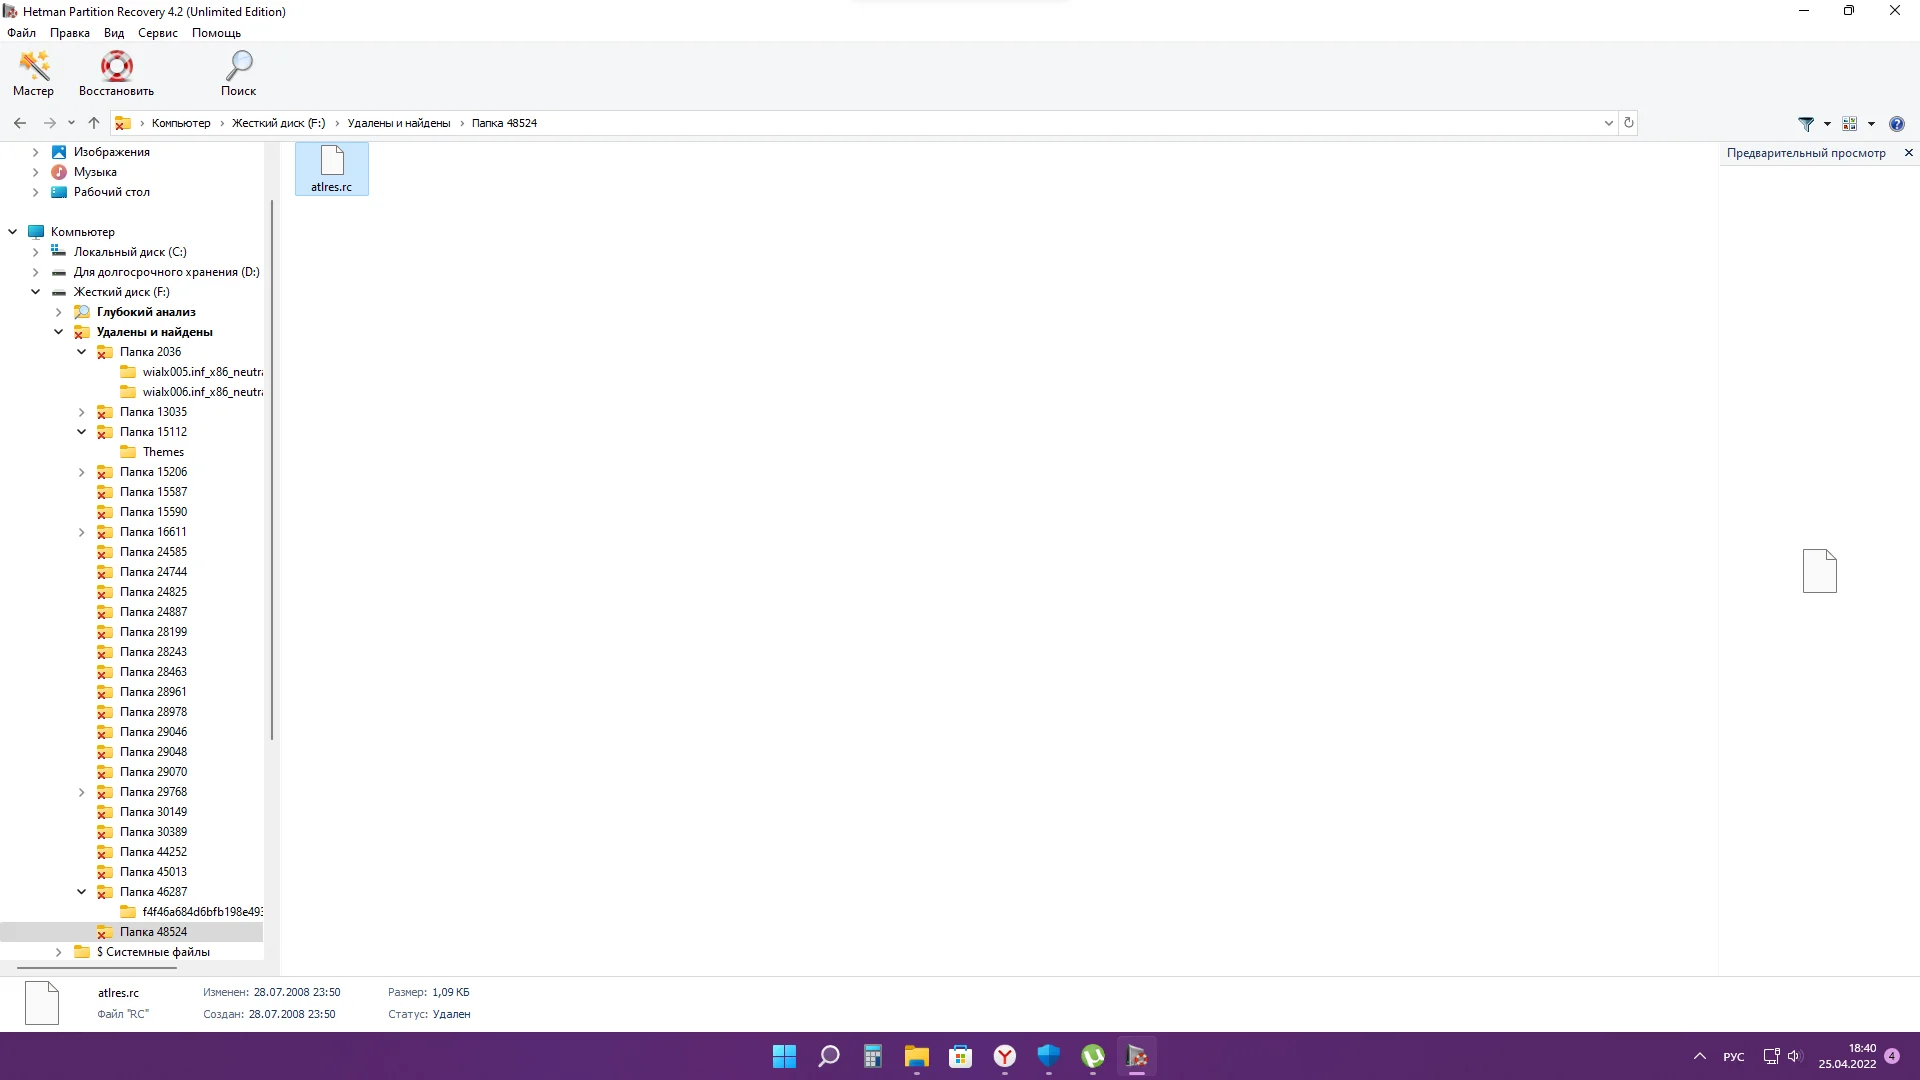Select the atlres.rc file thumbnail
Viewport: 1920px width, 1080px height.
(x=331, y=168)
